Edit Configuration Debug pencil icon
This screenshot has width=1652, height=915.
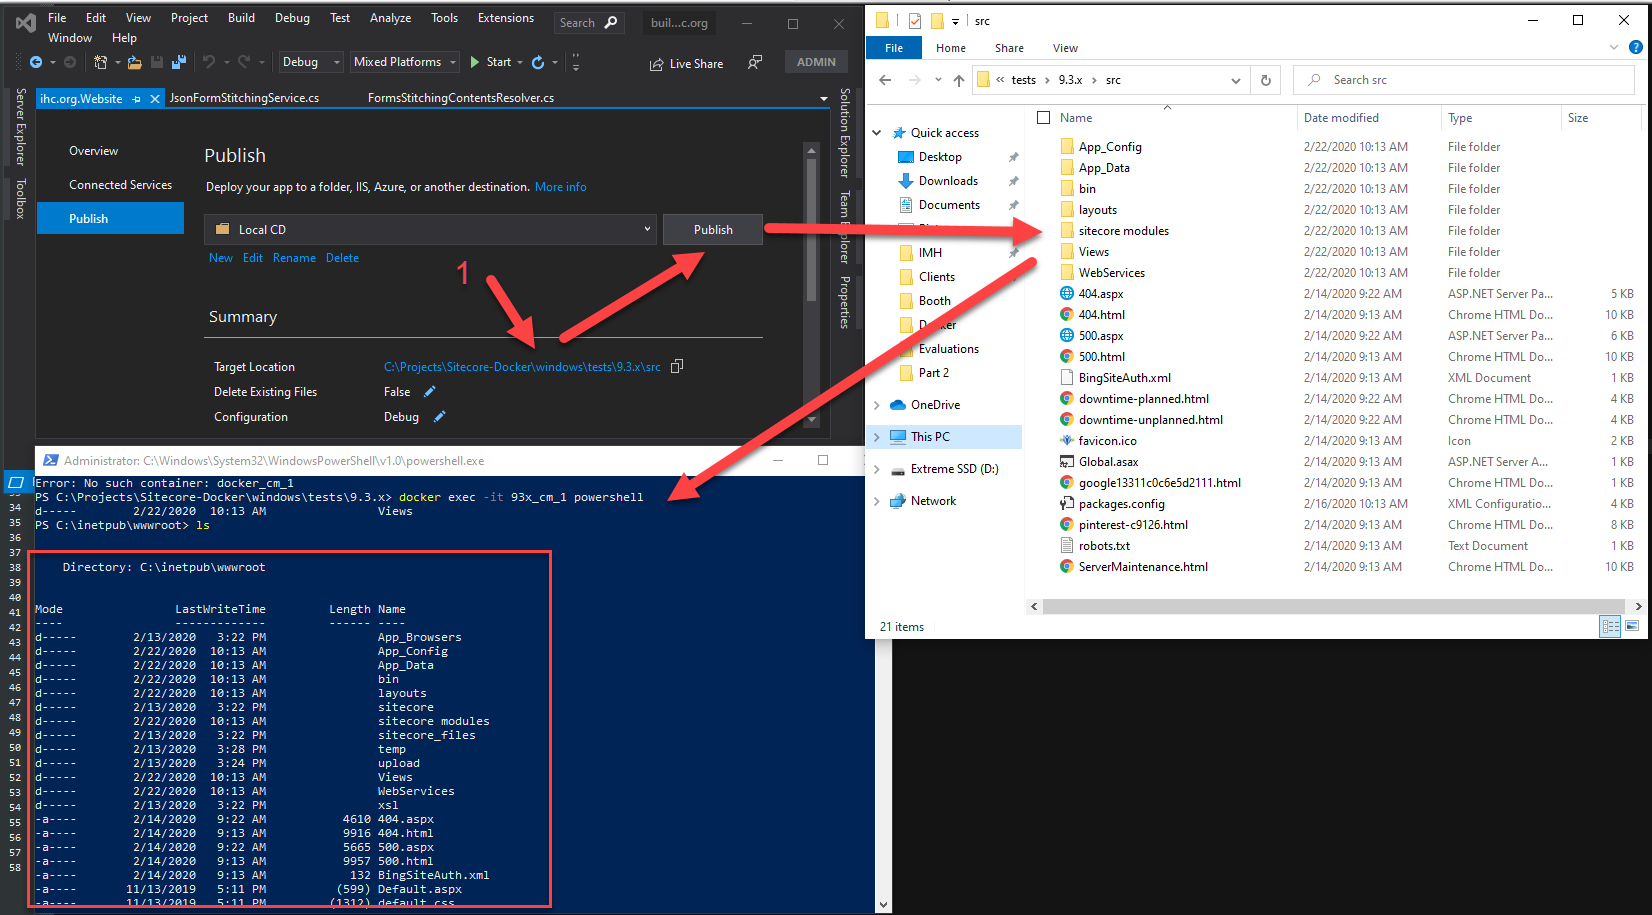pos(439,416)
